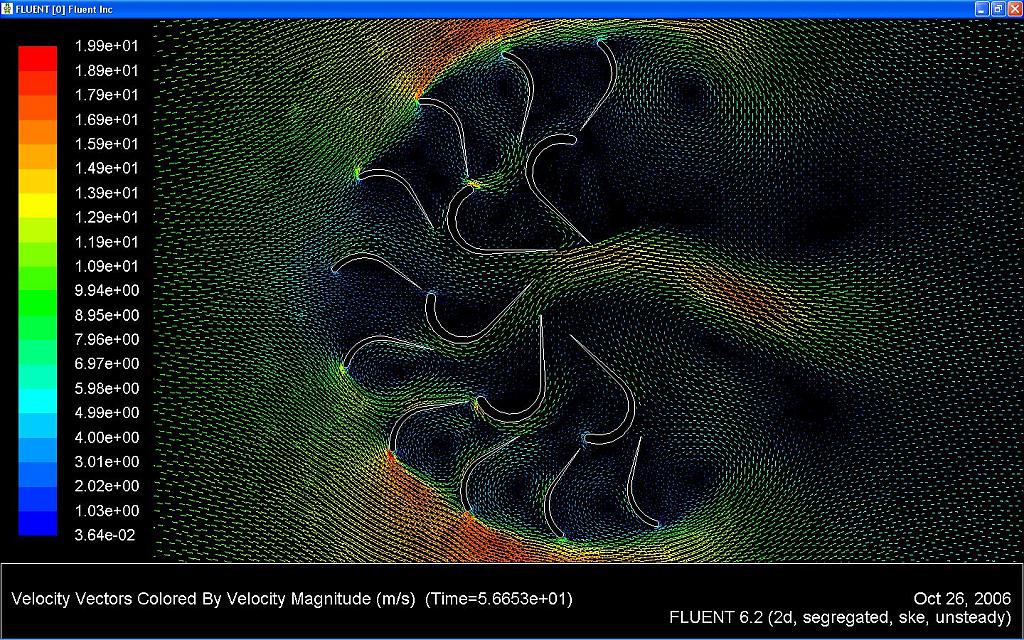Click the 1.49e+01 legend value

coord(106,168)
